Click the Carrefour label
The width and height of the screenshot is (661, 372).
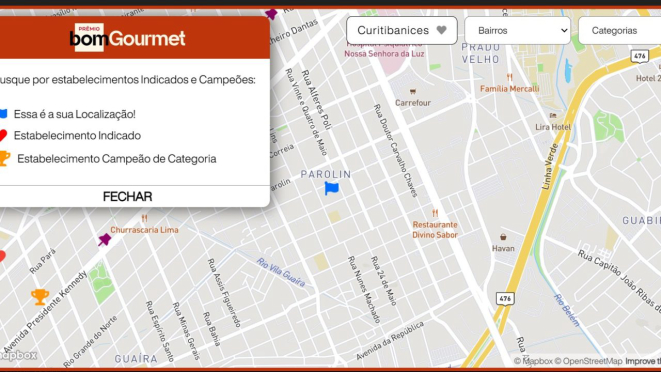[x=413, y=103]
